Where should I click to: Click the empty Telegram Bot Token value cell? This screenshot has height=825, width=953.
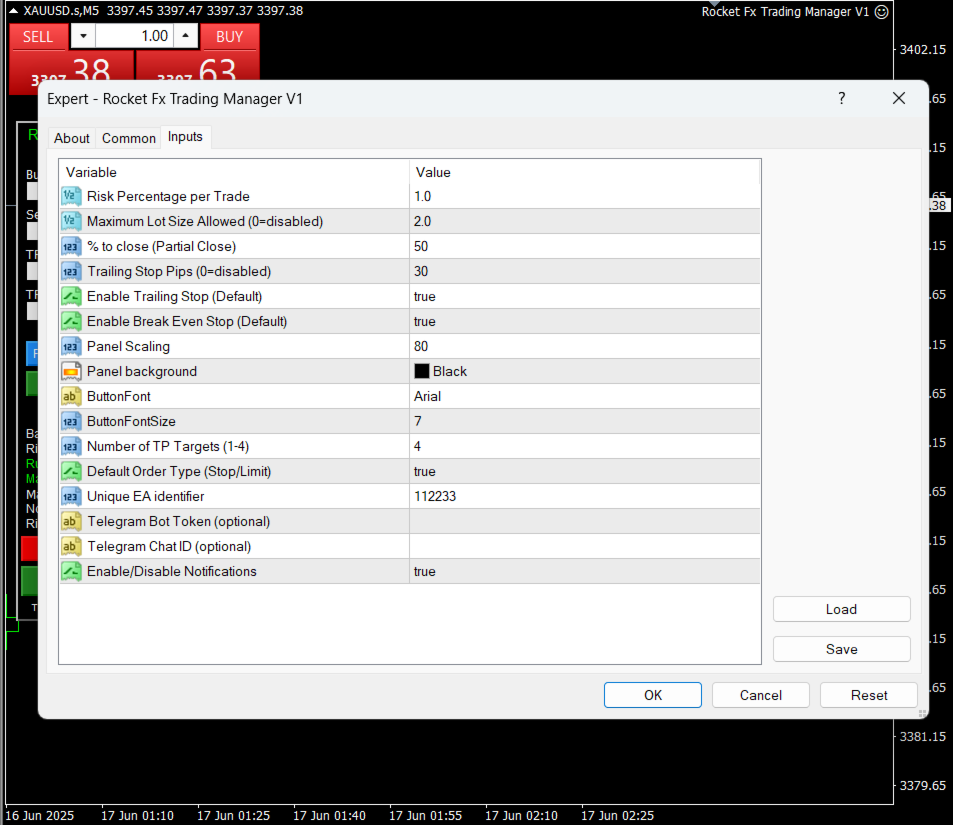[x=585, y=522]
